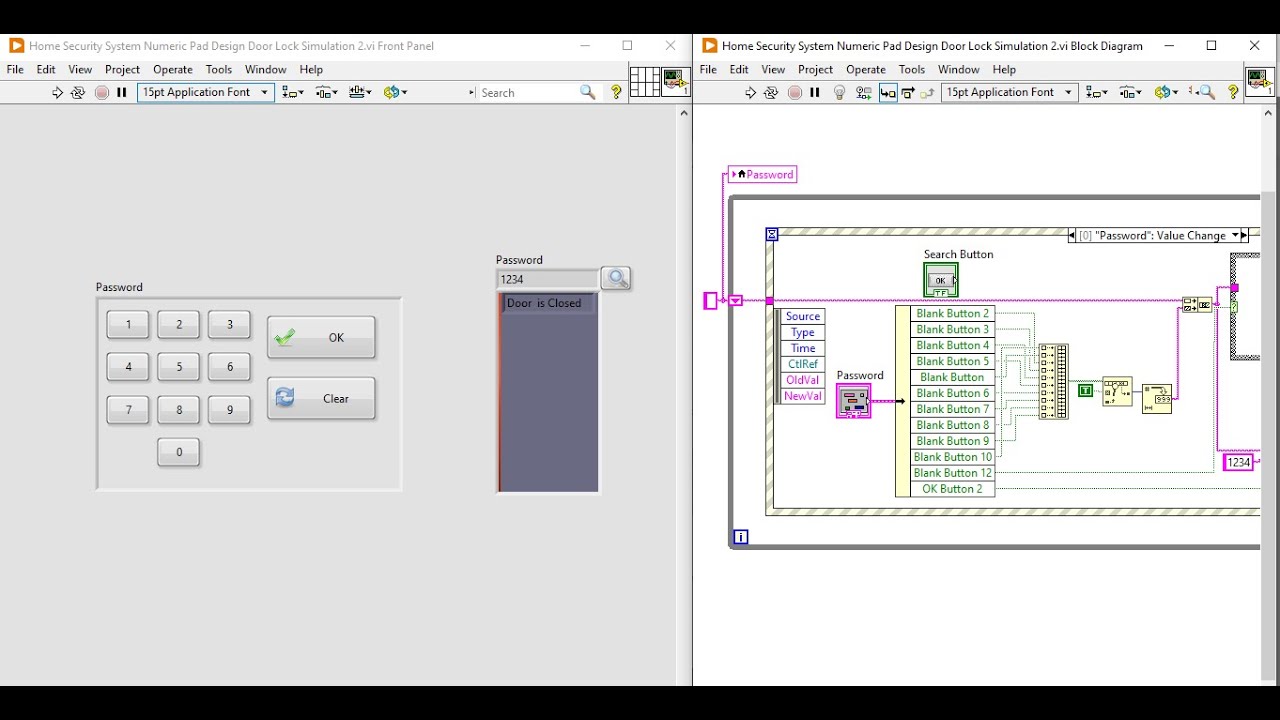Image resolution: width=1280 pixels, height=720 pixels.
Task: Toggle Retain Wire Values button
Action: point(864,92)
